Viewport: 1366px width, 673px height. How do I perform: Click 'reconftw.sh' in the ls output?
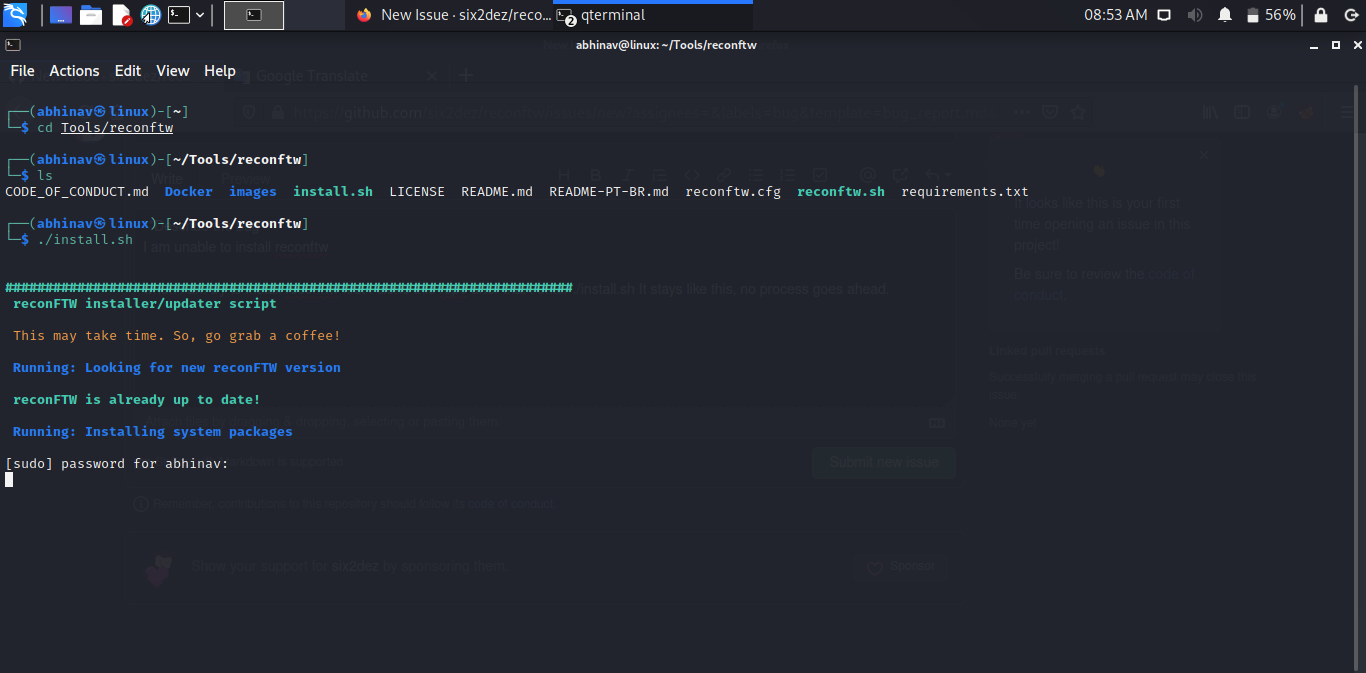(841, 192)
